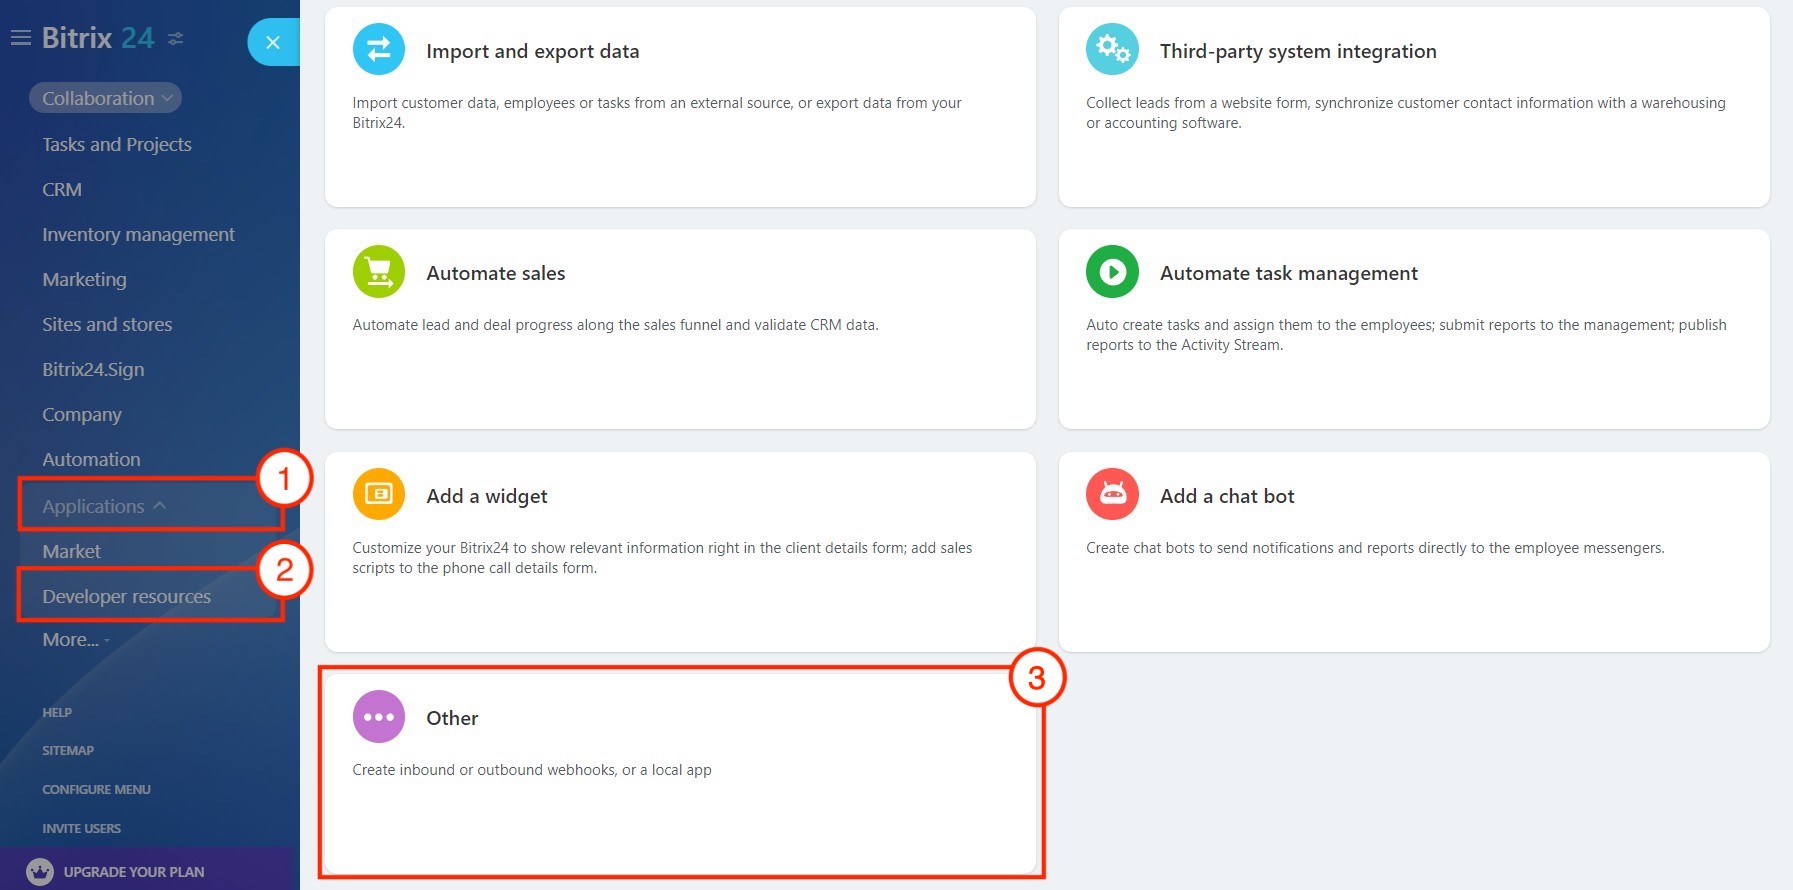
Task: Click the Import and export data arrows icon
Action: click(x=378, y=49)
